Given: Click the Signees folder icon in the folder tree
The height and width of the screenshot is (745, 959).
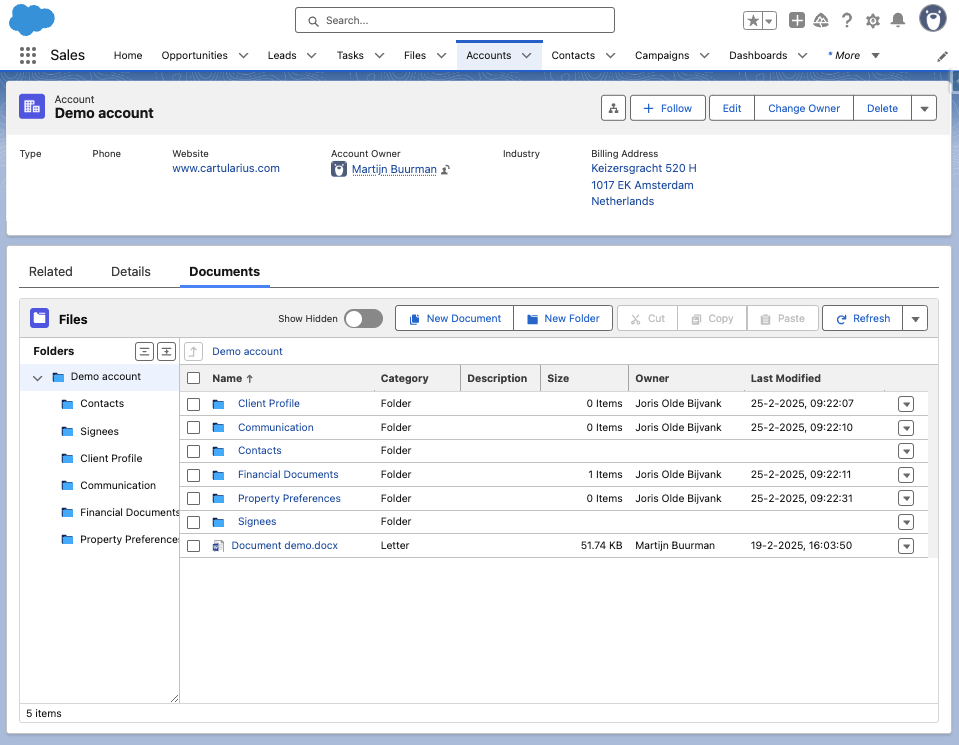Looking at the screenshot, I should tap(67, 431).
